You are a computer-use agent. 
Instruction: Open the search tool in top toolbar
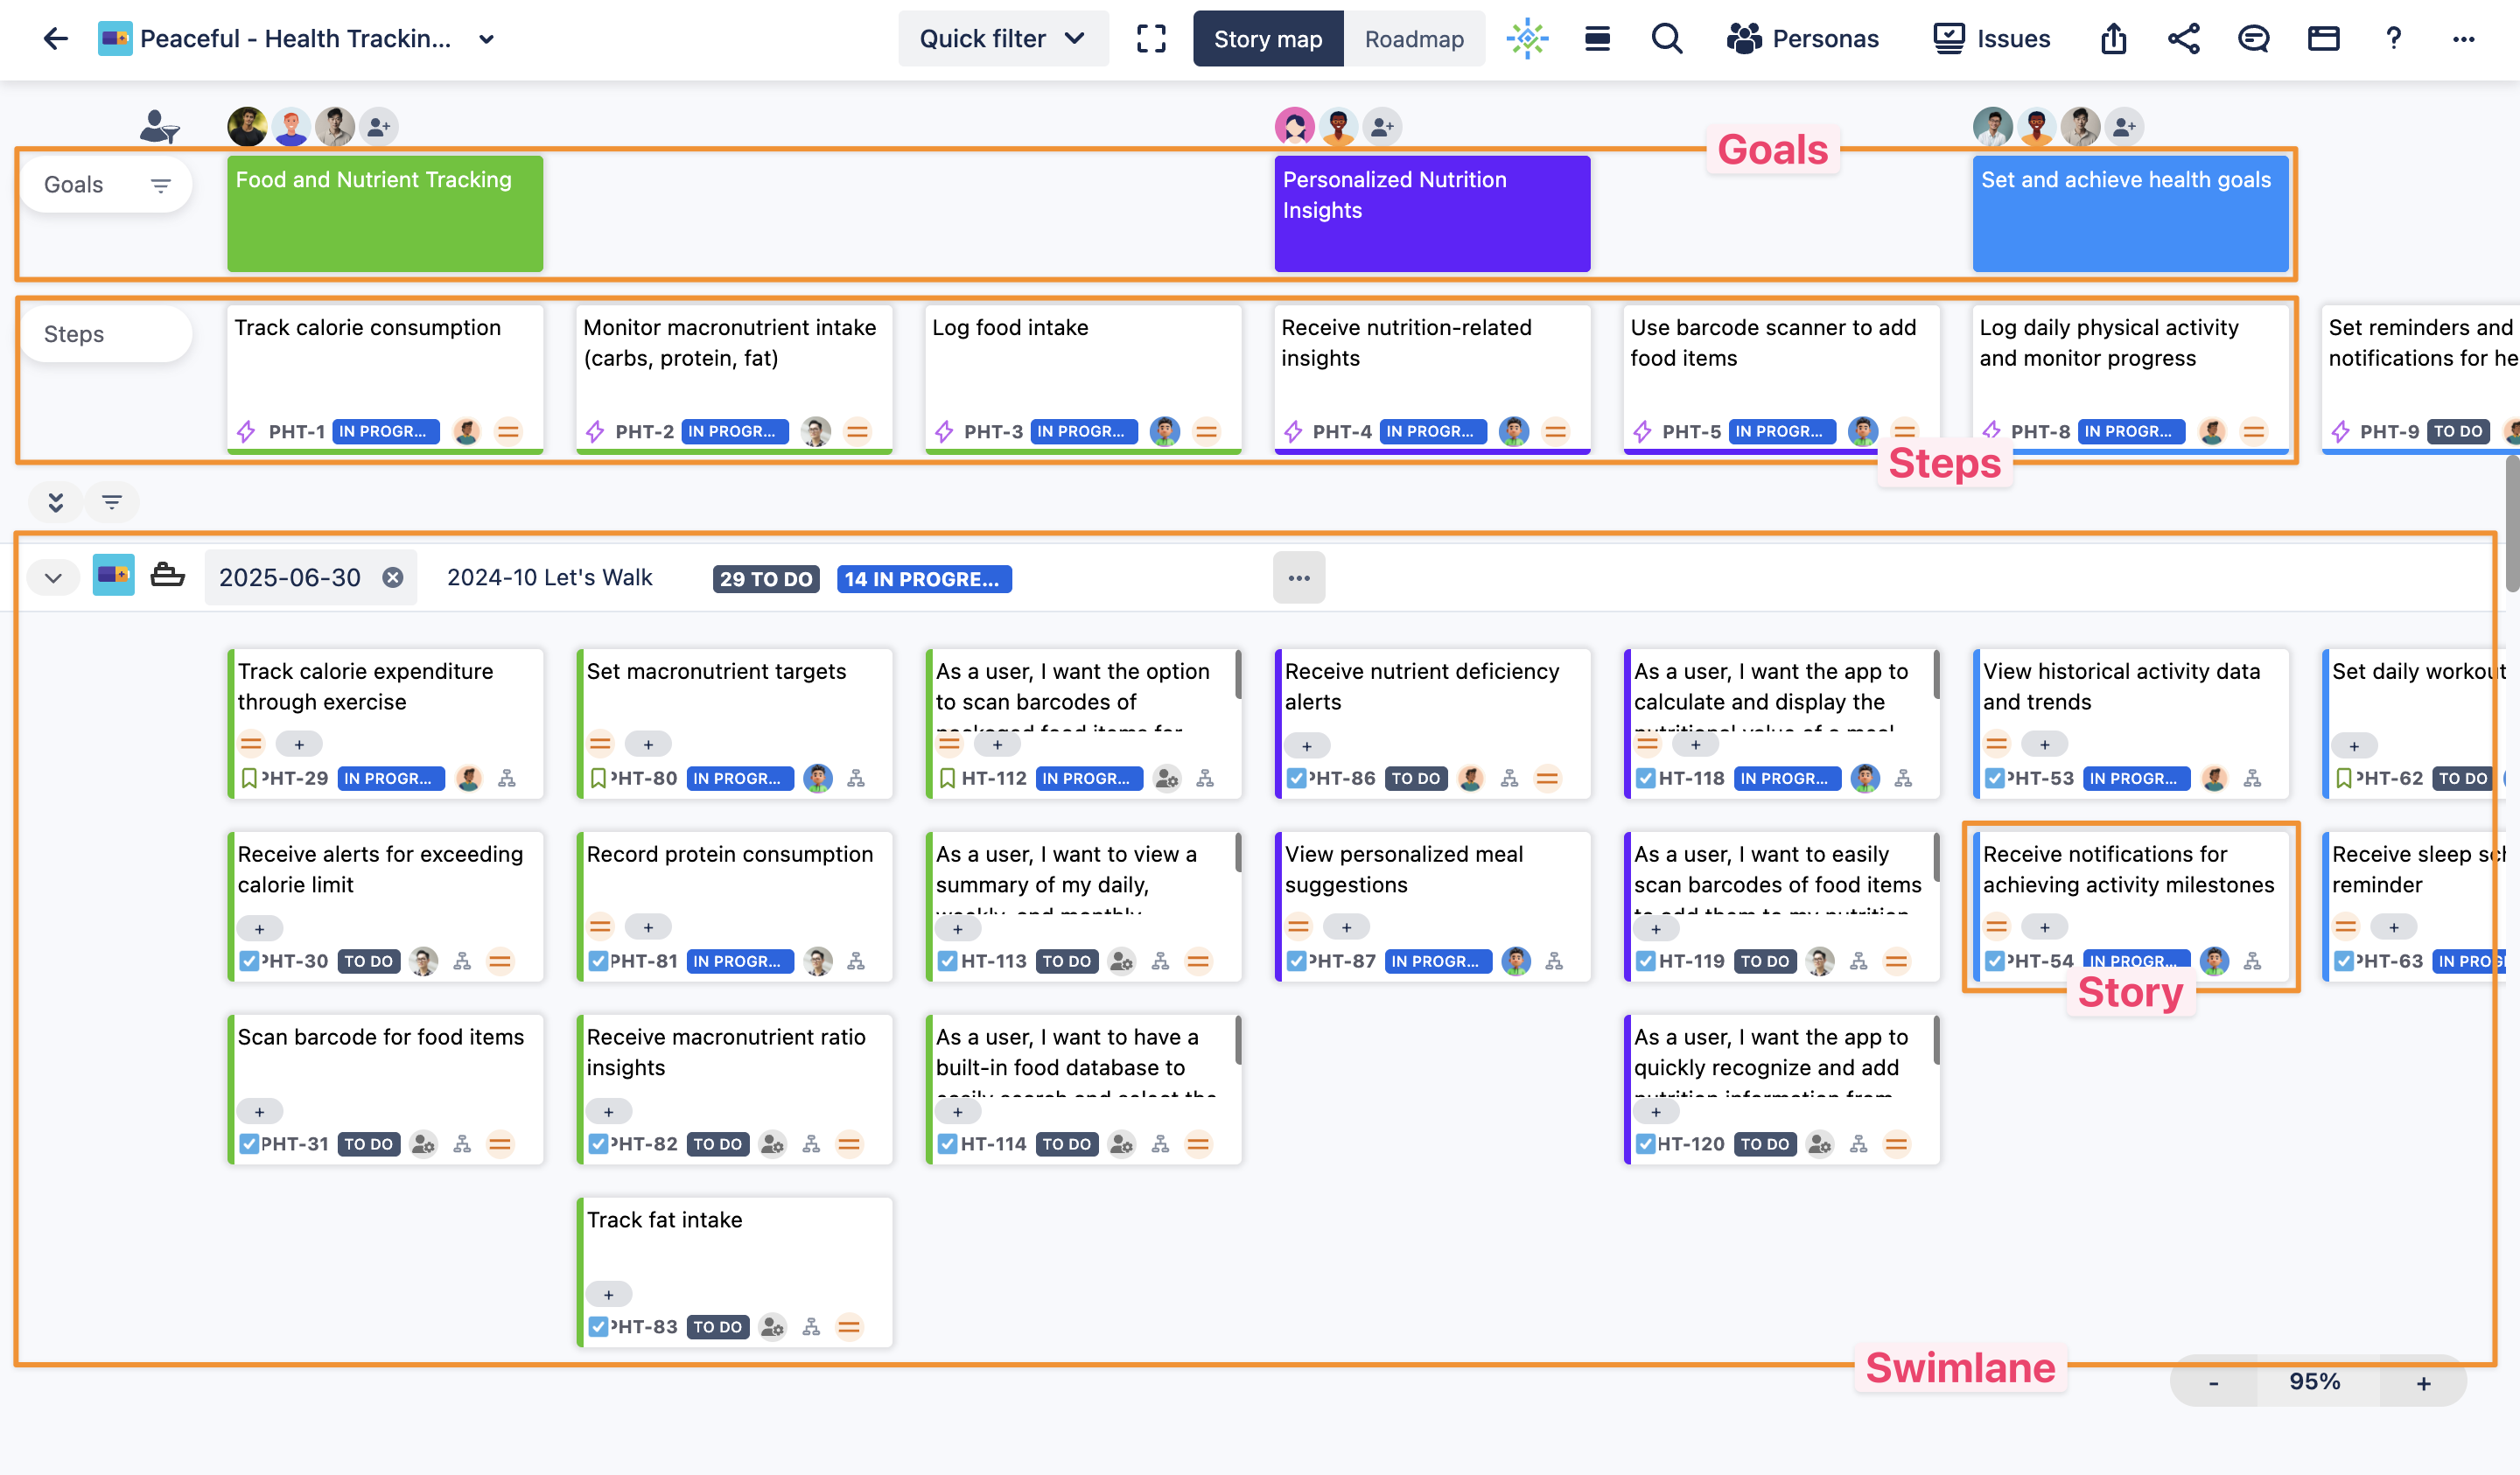pos(1667,39)
